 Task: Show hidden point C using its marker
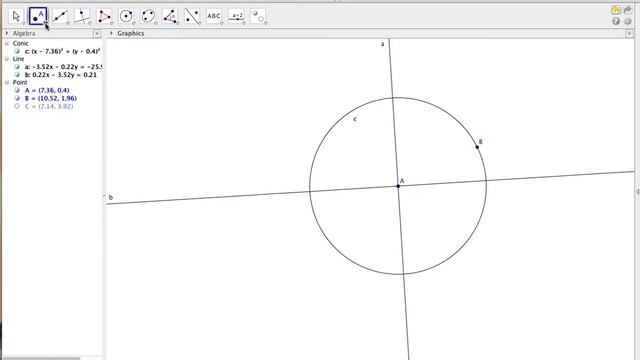click(17, 106)
